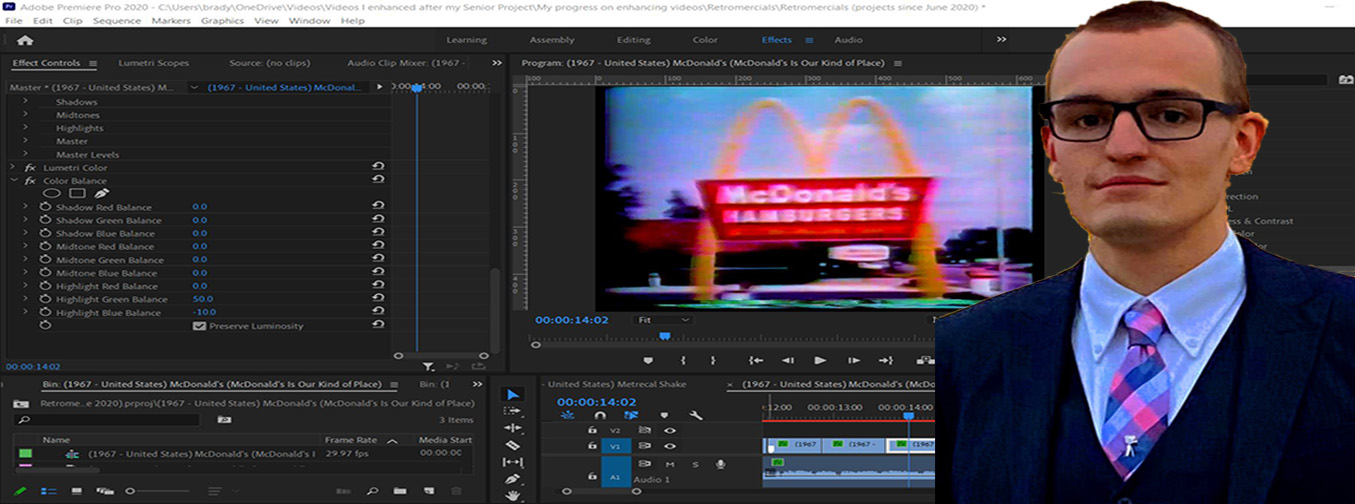Select the Lumetri Scopes panel tab

[153, 63]
